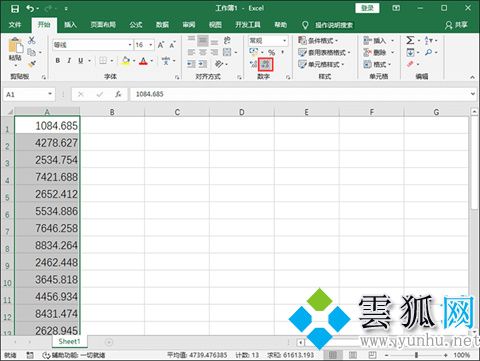The image size is (480, 361).
Task: Click the Fill down-arrow icon in editing group
Action: (x=410, y=52)
